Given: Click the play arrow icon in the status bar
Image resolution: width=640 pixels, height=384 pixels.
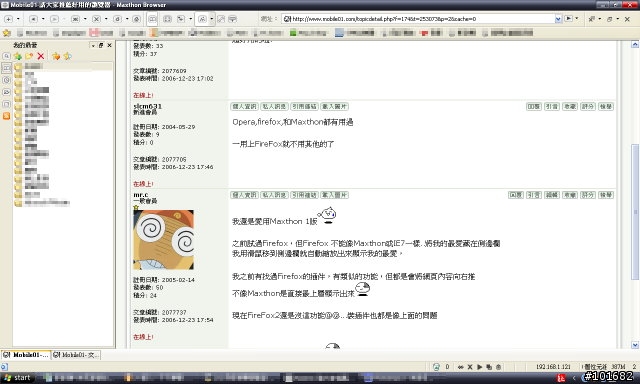Looking at the screenshot, I should tap(480, 367).
